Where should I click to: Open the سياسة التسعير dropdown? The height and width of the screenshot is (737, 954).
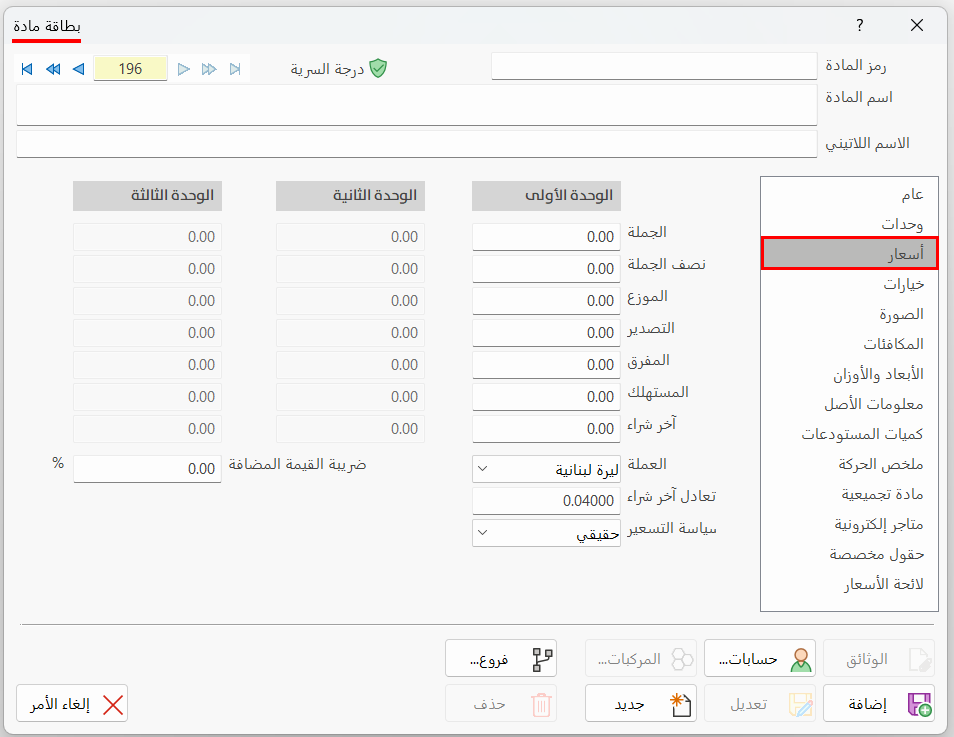pyautogui.click(x=546, y=533)
